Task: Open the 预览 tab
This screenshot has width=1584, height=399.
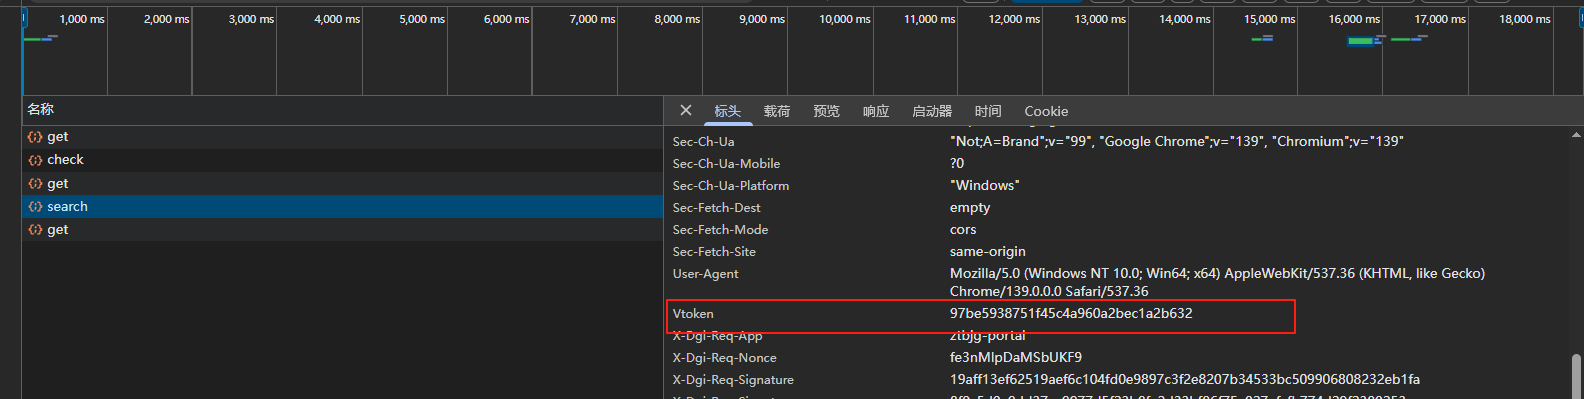Action: tap(826, 111)
